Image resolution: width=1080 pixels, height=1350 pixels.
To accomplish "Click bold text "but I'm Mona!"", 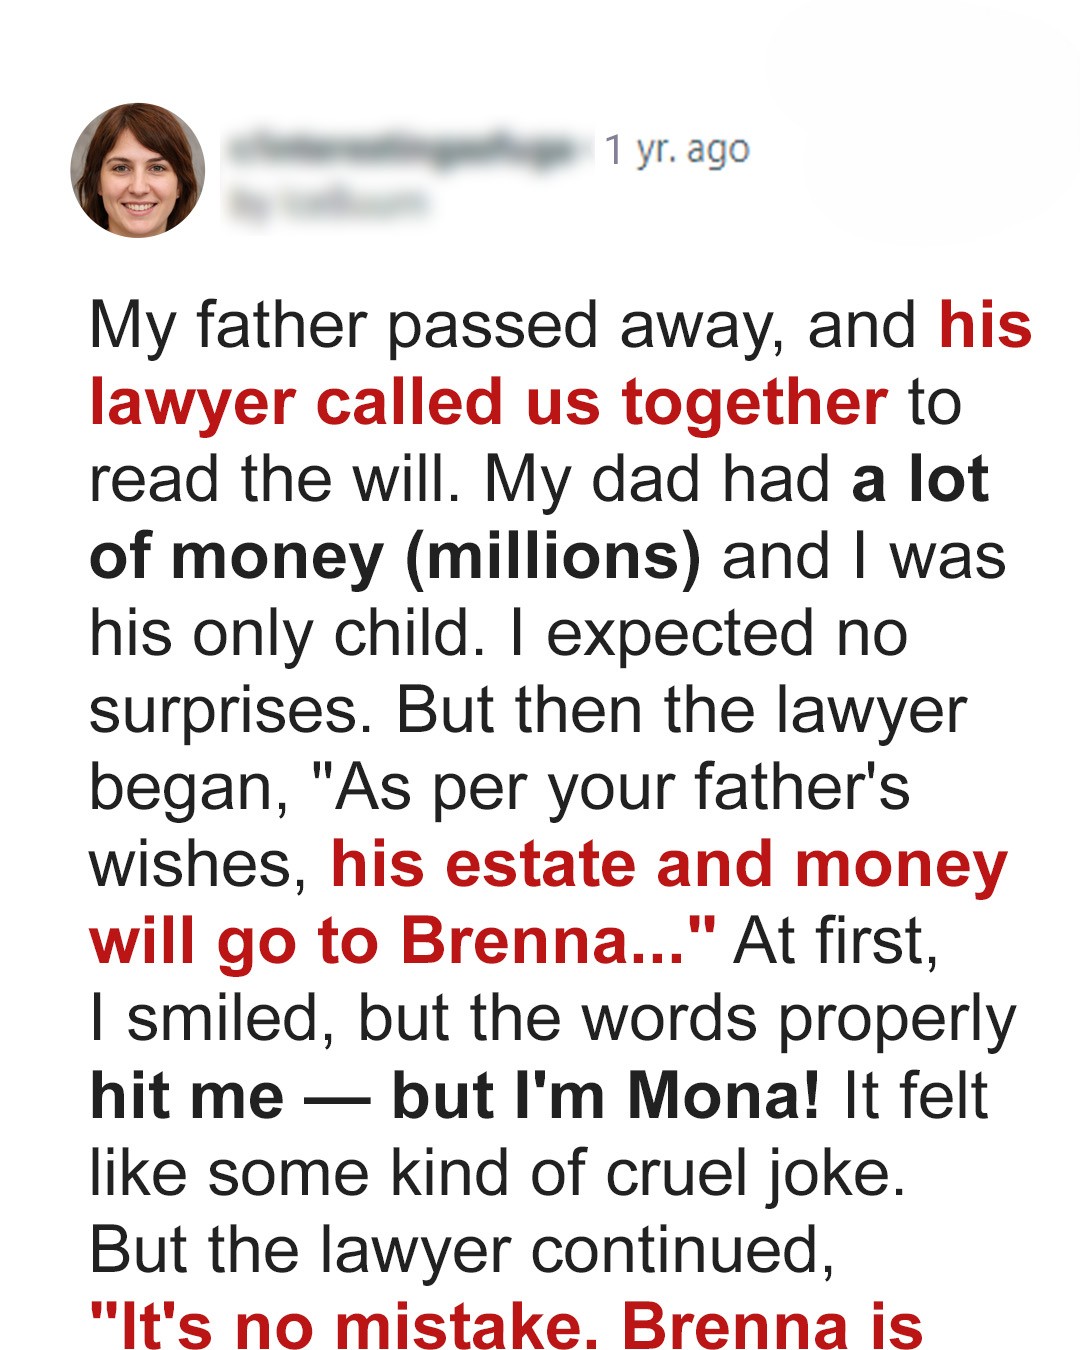I will 606,1095.
